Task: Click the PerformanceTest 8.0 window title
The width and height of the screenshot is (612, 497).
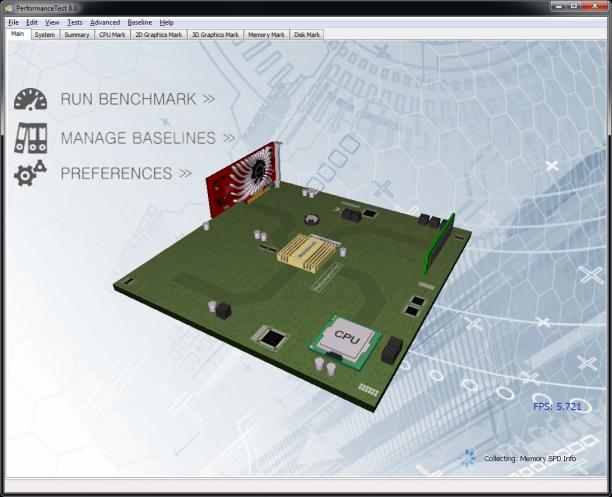Action: [x=47, y=8]
